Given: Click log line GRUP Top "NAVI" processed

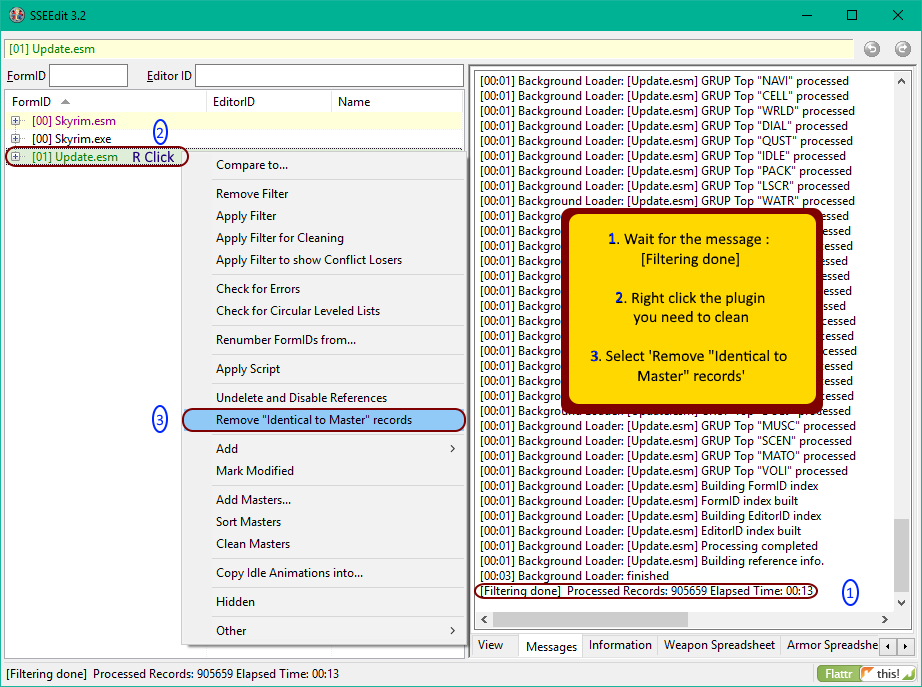Looking at the screenshot, I should pyautogui.click(x=664, y=81).
